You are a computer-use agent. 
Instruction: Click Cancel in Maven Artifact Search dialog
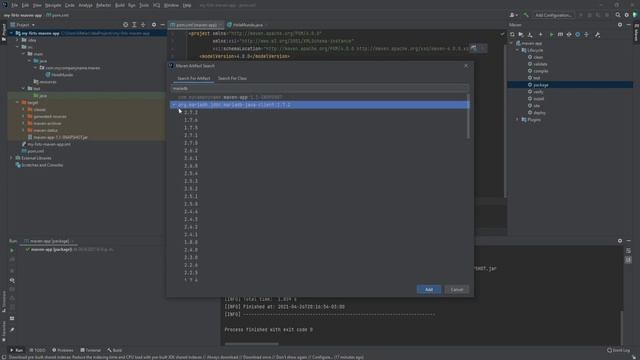(x=456, y=290)
